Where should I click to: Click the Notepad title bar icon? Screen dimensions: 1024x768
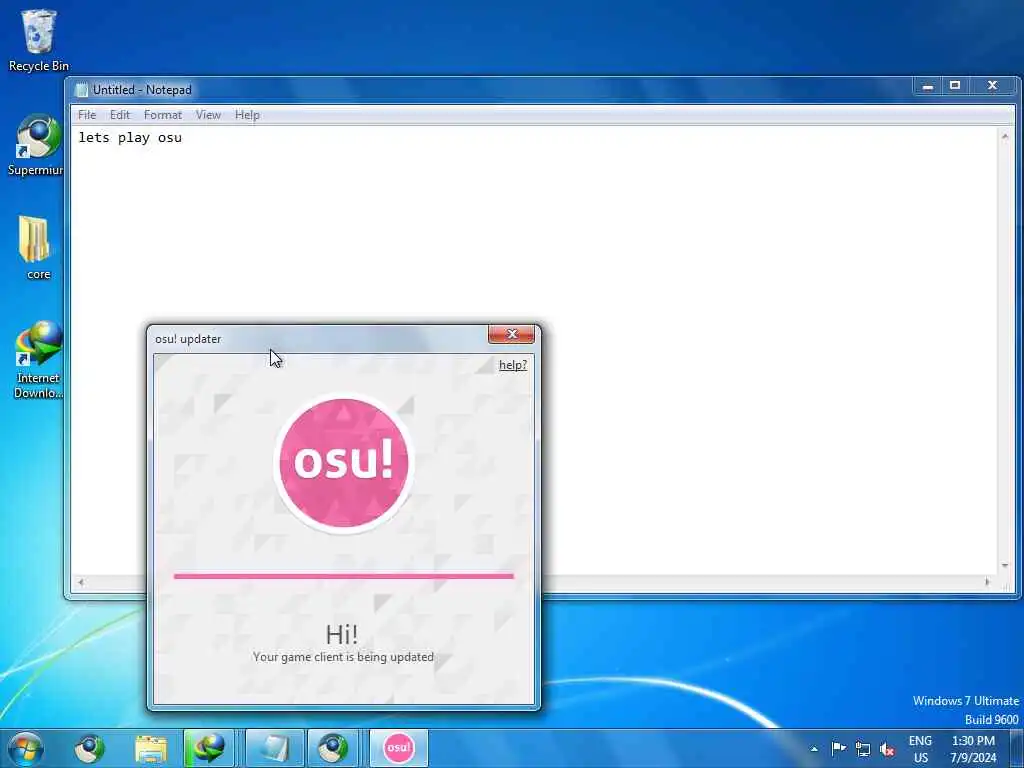click(x=81, y=90)
